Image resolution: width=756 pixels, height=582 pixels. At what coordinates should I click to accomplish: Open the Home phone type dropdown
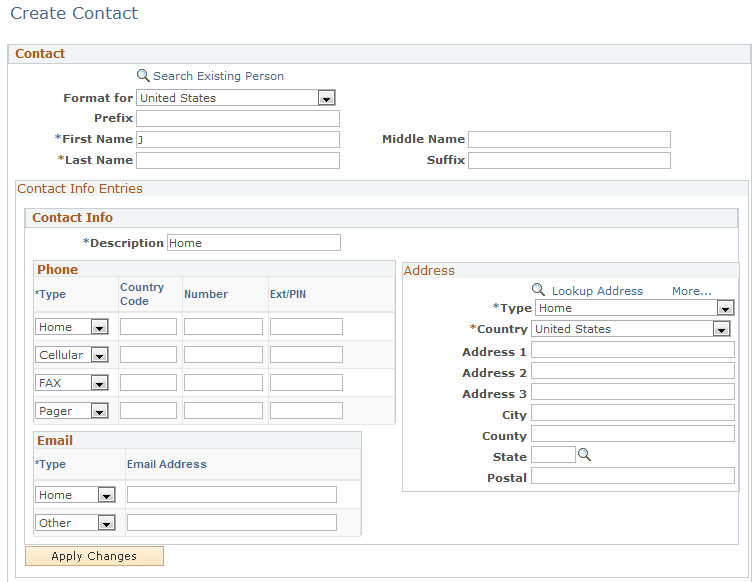(x=72, y=327)
